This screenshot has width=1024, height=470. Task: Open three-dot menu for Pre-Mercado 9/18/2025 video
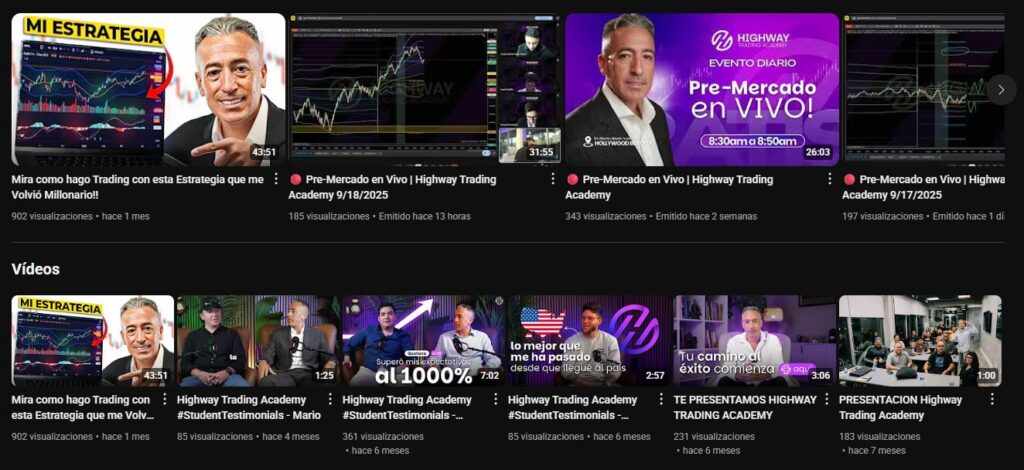pyautogui.click(x=552, y=179)
